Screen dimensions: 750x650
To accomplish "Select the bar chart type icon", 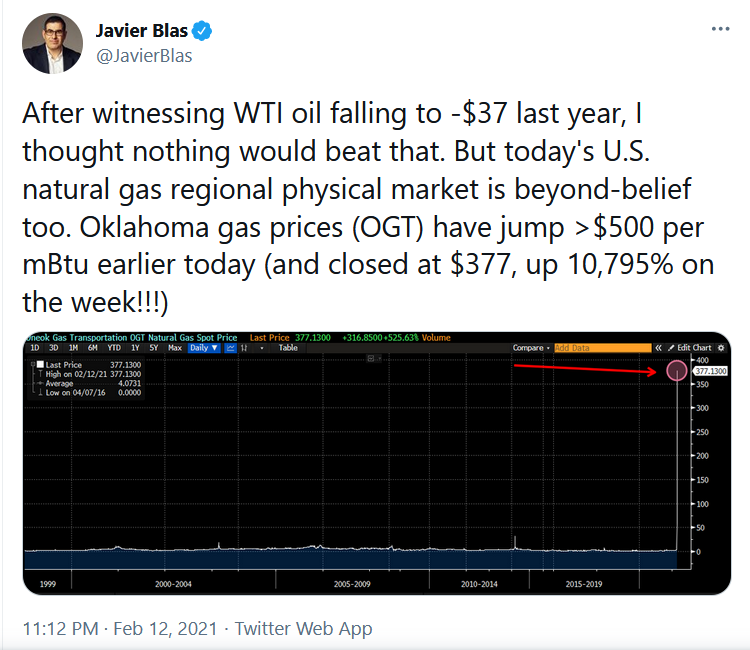I will point(243,347).
